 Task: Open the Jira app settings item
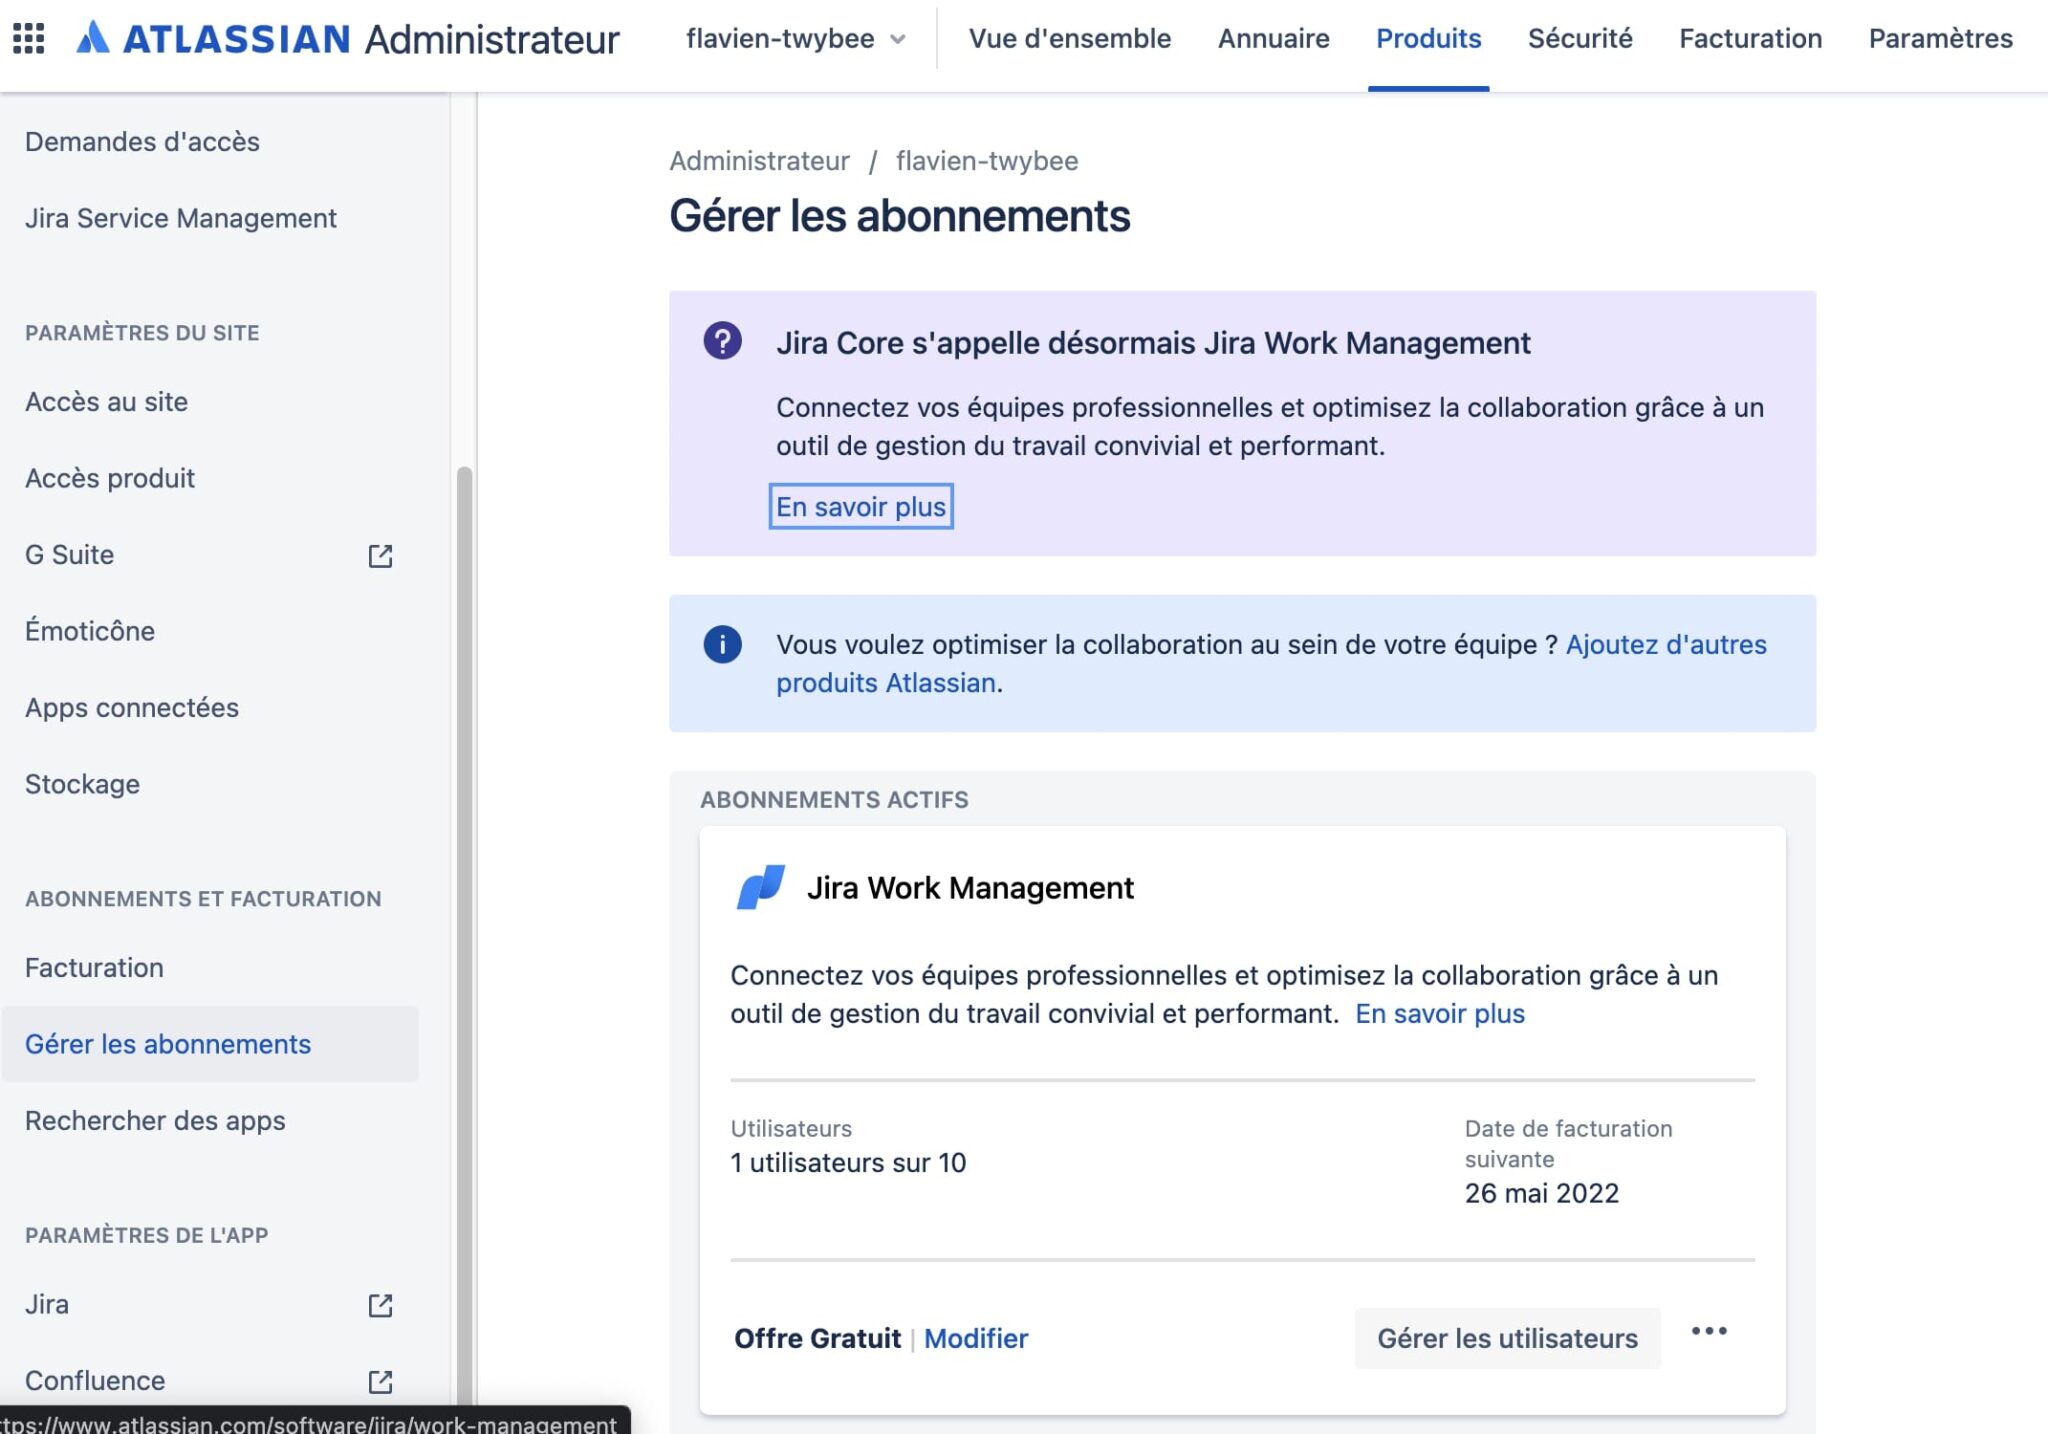210,1305
